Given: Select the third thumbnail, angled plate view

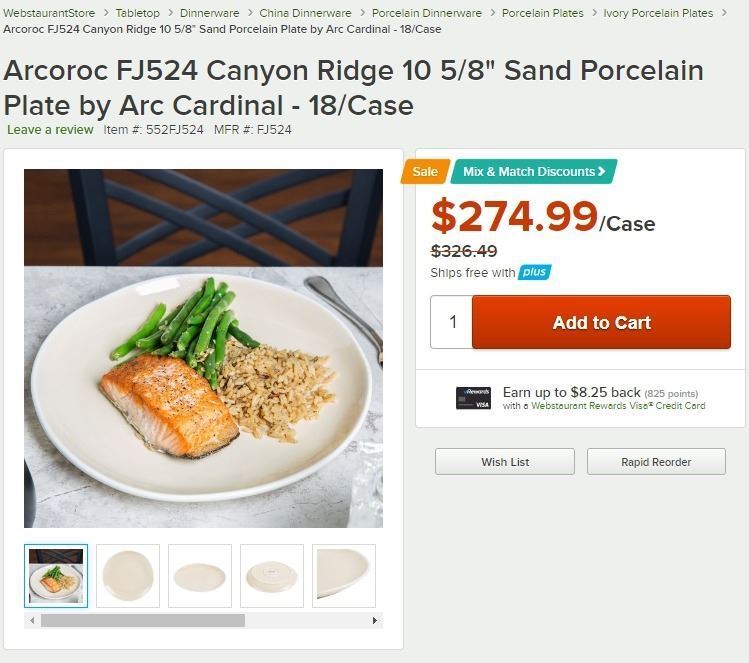Looking at the screenshot, I should pyautogui.click(x=200, y=576).
